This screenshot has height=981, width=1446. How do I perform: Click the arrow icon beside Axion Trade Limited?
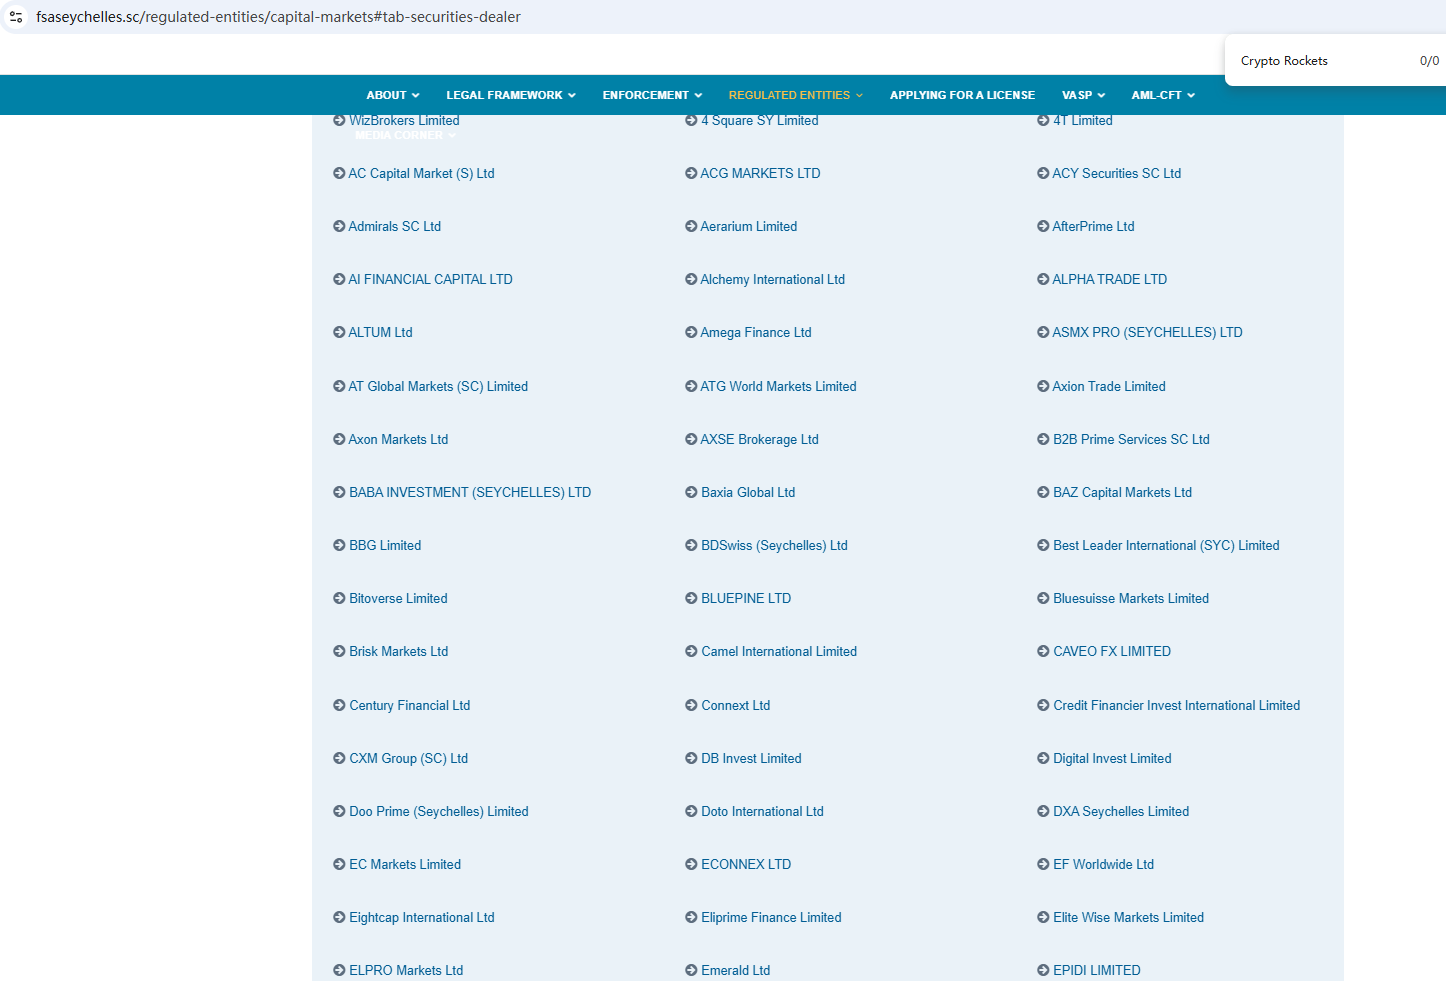1043,386
